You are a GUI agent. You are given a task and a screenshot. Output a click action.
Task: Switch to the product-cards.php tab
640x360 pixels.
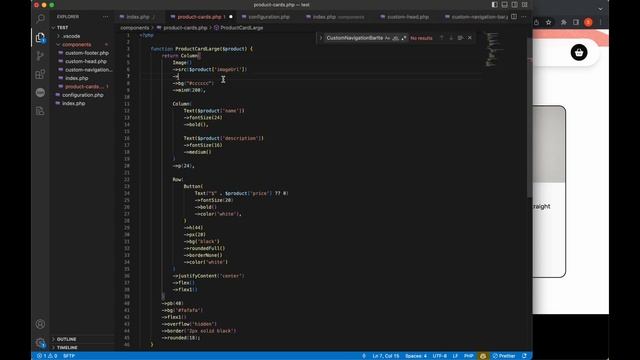click(x=200, y=17)
